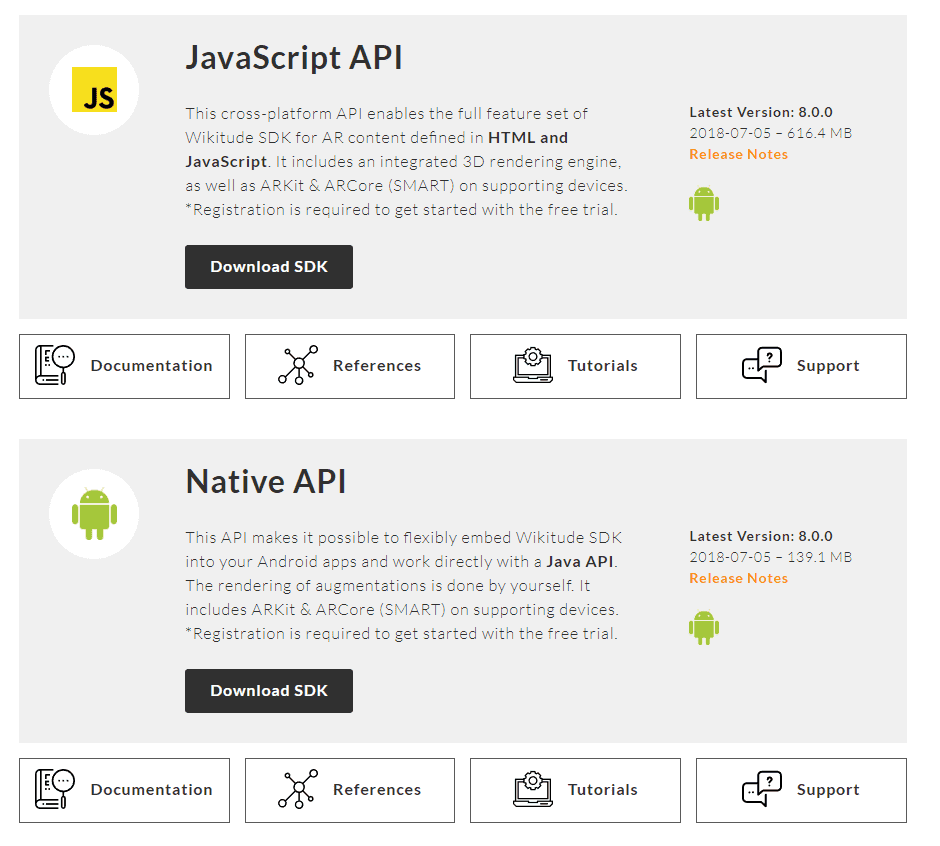
Task: Open Tutorials label for Native API
Action: (602, 790)
